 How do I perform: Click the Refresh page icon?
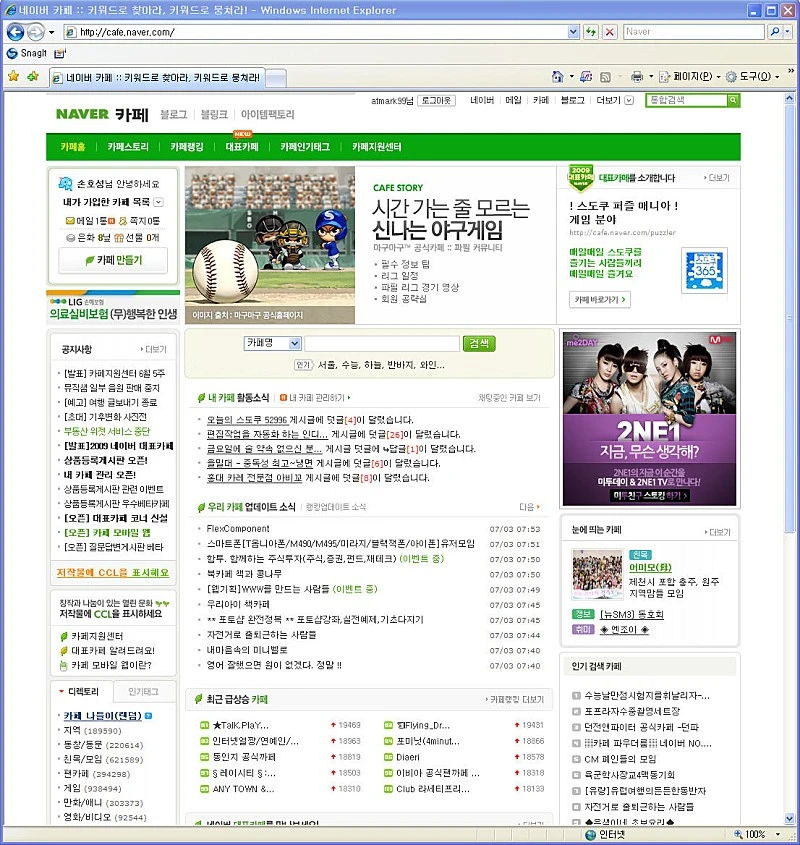click(x=591, y=32)
